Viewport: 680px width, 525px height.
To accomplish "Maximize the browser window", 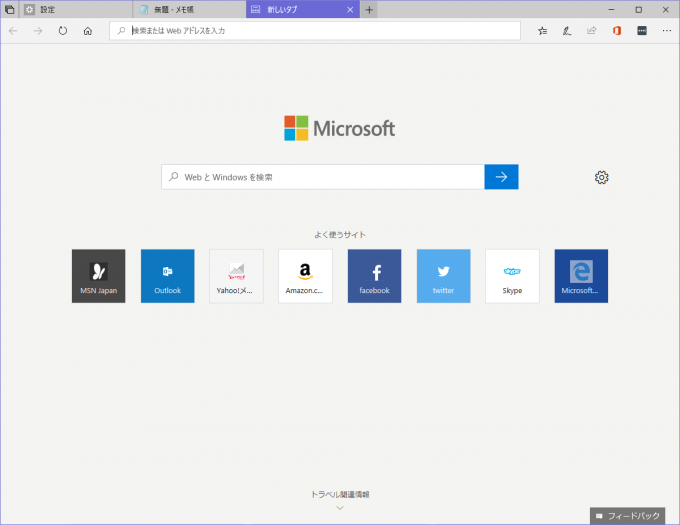I will (x=638, y=10).
